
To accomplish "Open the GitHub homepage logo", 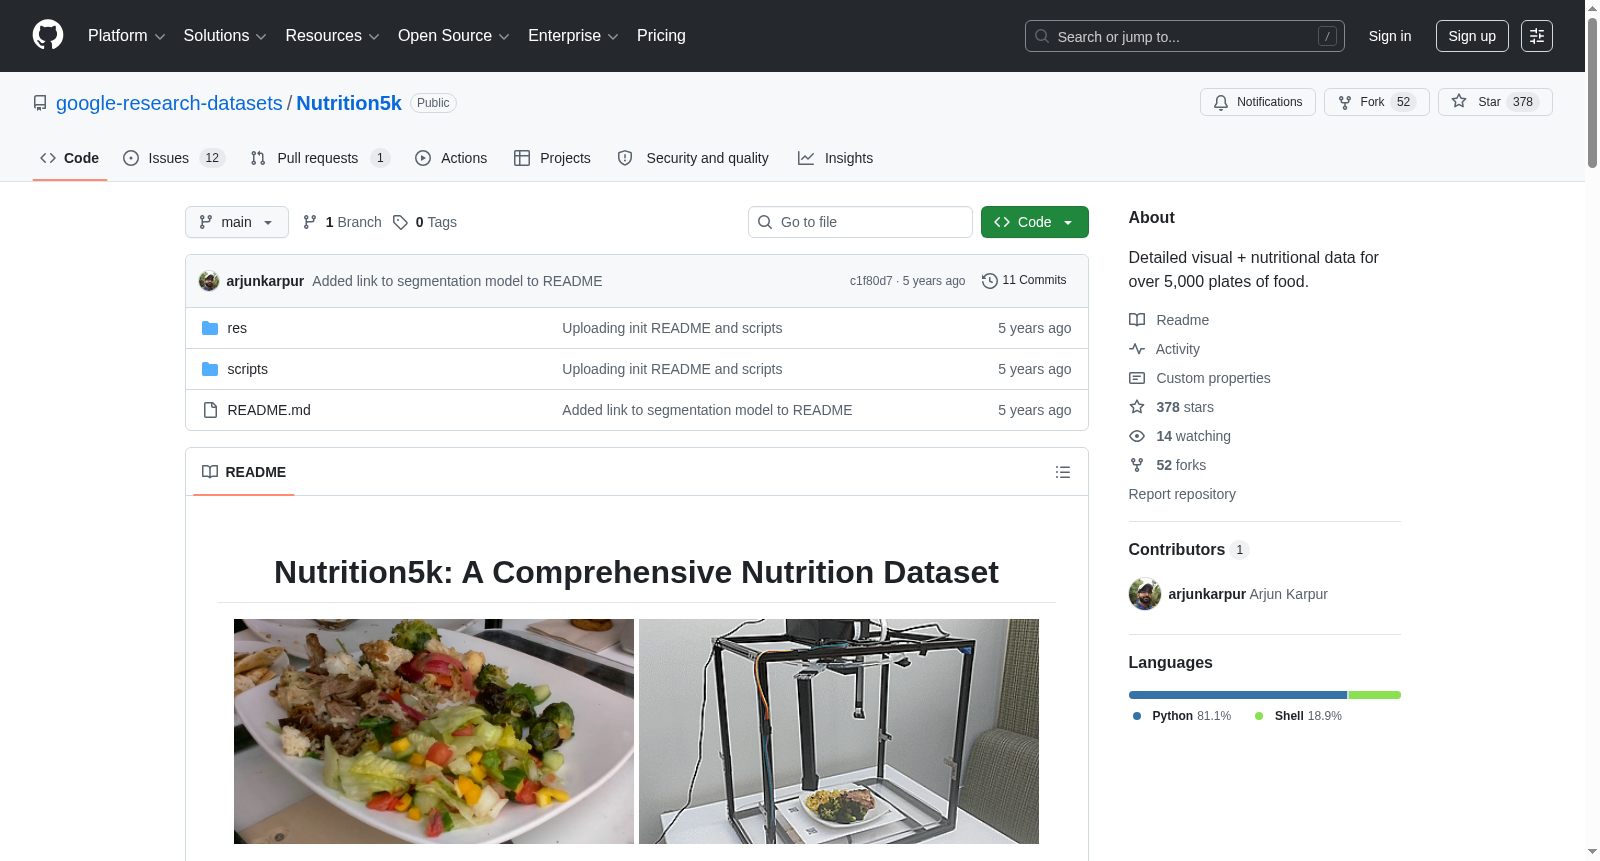I will (48, 35).
